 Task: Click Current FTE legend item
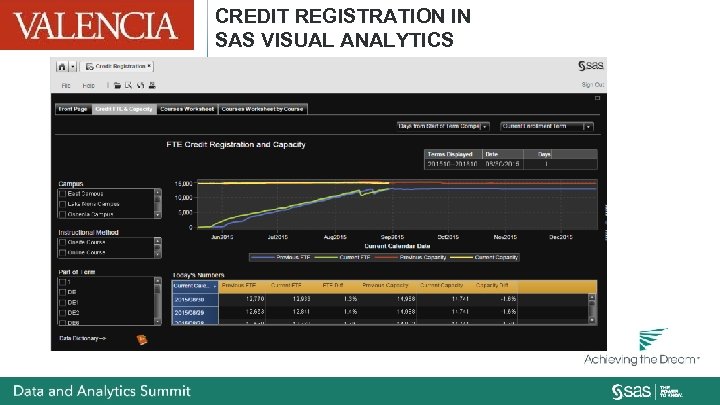click(x=343, y=257)
